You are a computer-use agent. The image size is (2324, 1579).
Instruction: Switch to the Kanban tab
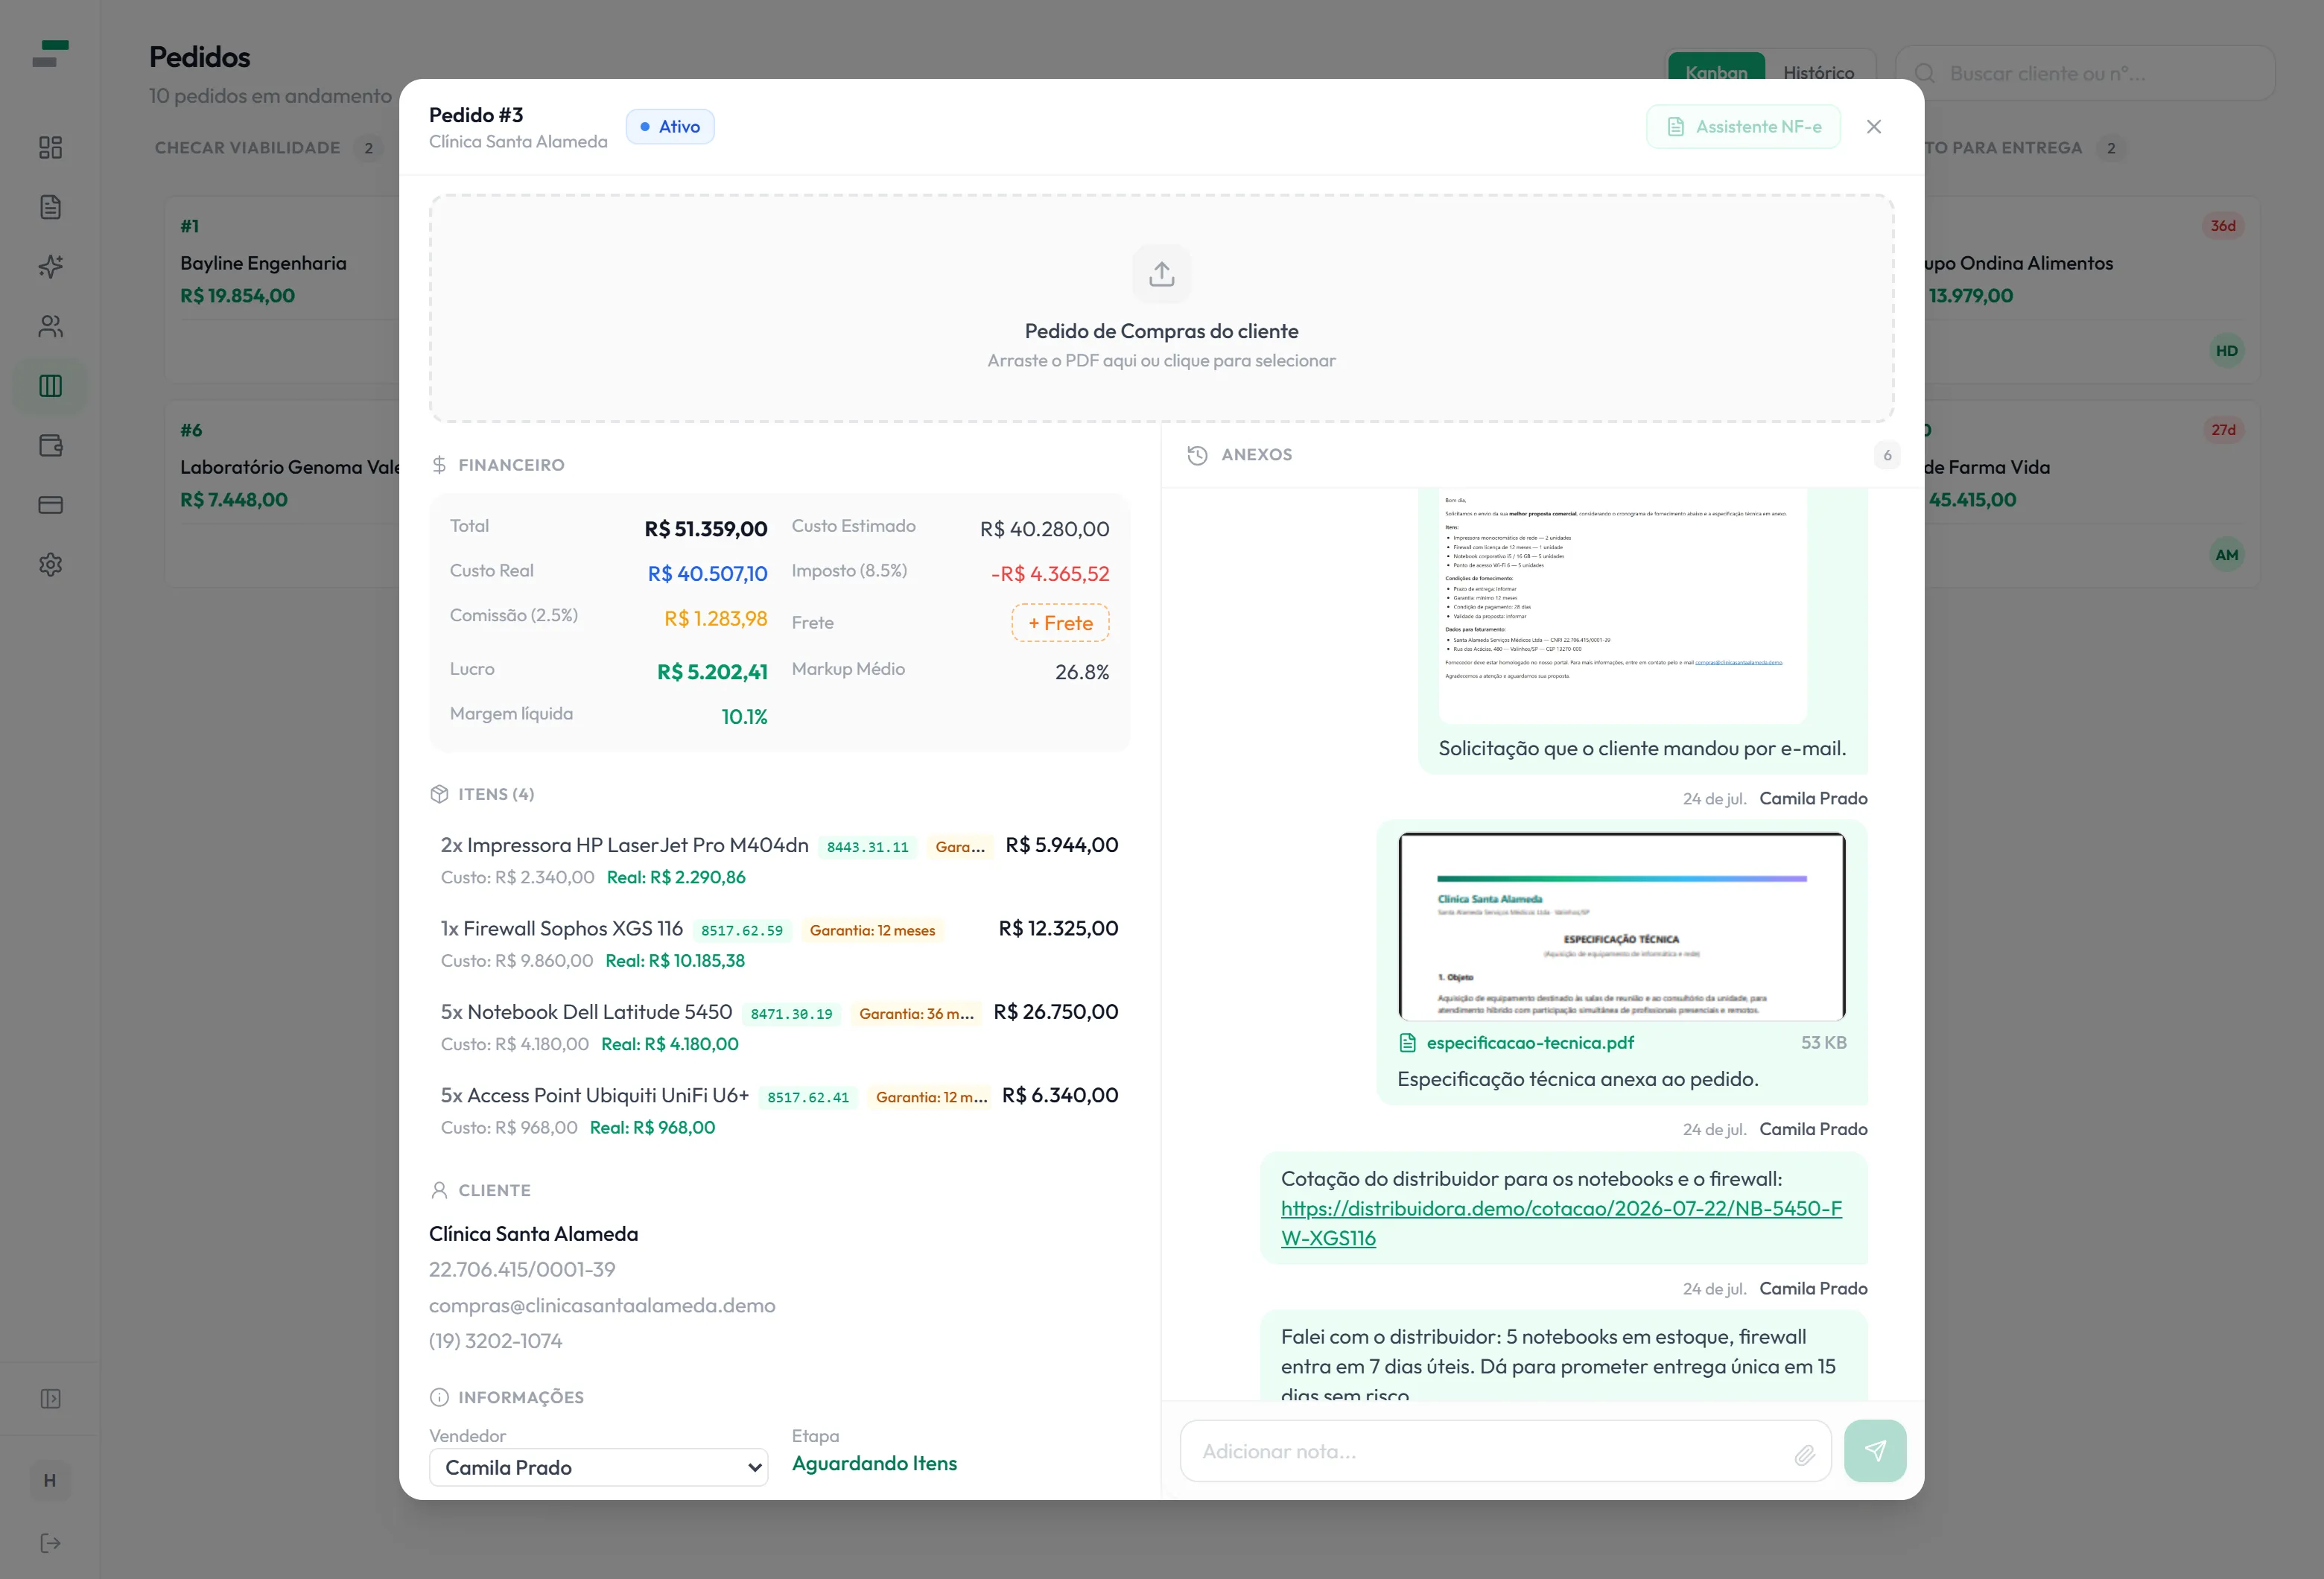click(1716, 72)
